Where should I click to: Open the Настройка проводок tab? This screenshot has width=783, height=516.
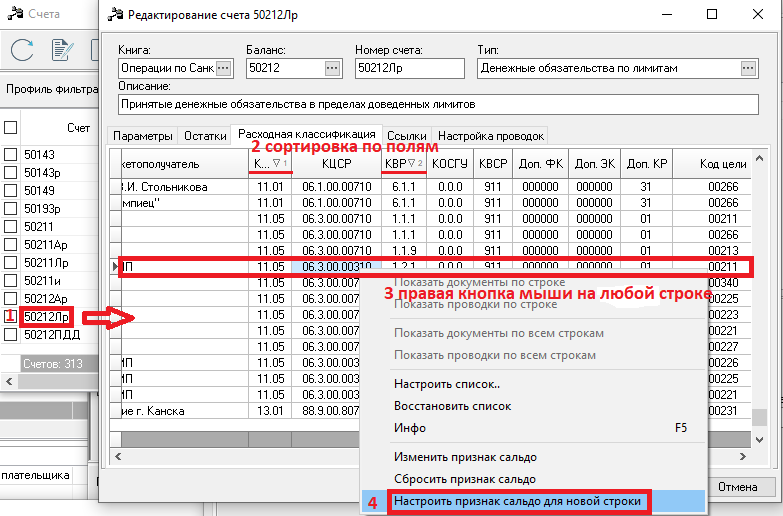click(491, 136)
